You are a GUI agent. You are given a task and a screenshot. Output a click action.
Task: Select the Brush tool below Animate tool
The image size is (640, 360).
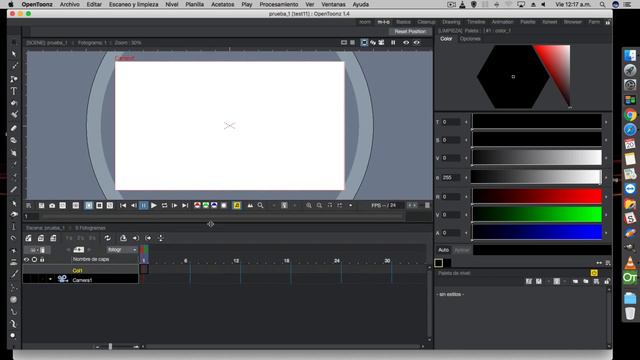pos(14,66)
